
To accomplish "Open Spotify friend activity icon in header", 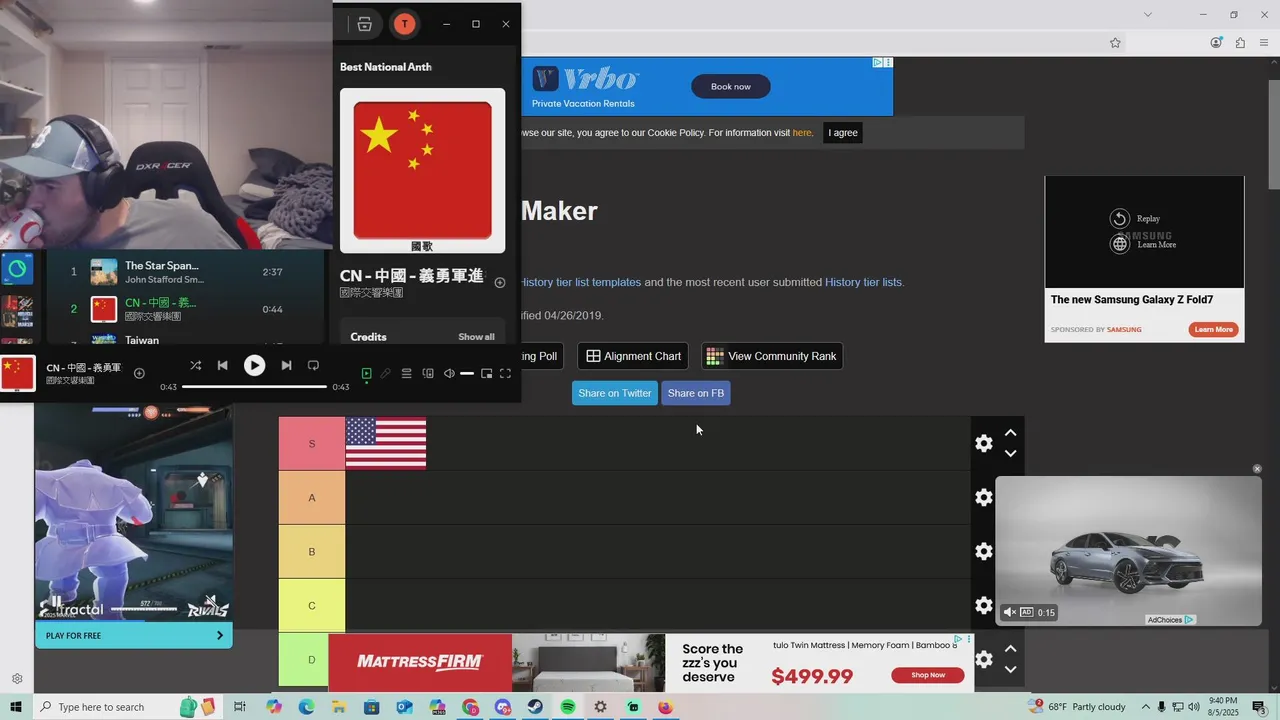I will [365, 24].
